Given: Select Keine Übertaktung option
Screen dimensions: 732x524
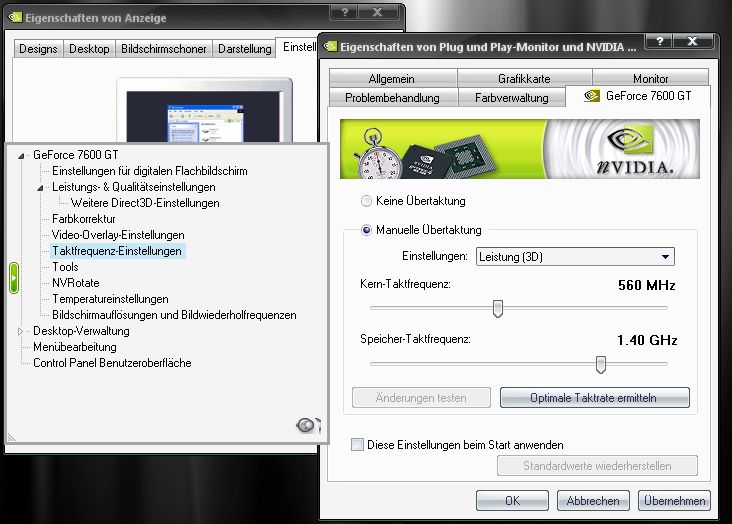Looking at the screenshot, I should [x=366, y=201].
